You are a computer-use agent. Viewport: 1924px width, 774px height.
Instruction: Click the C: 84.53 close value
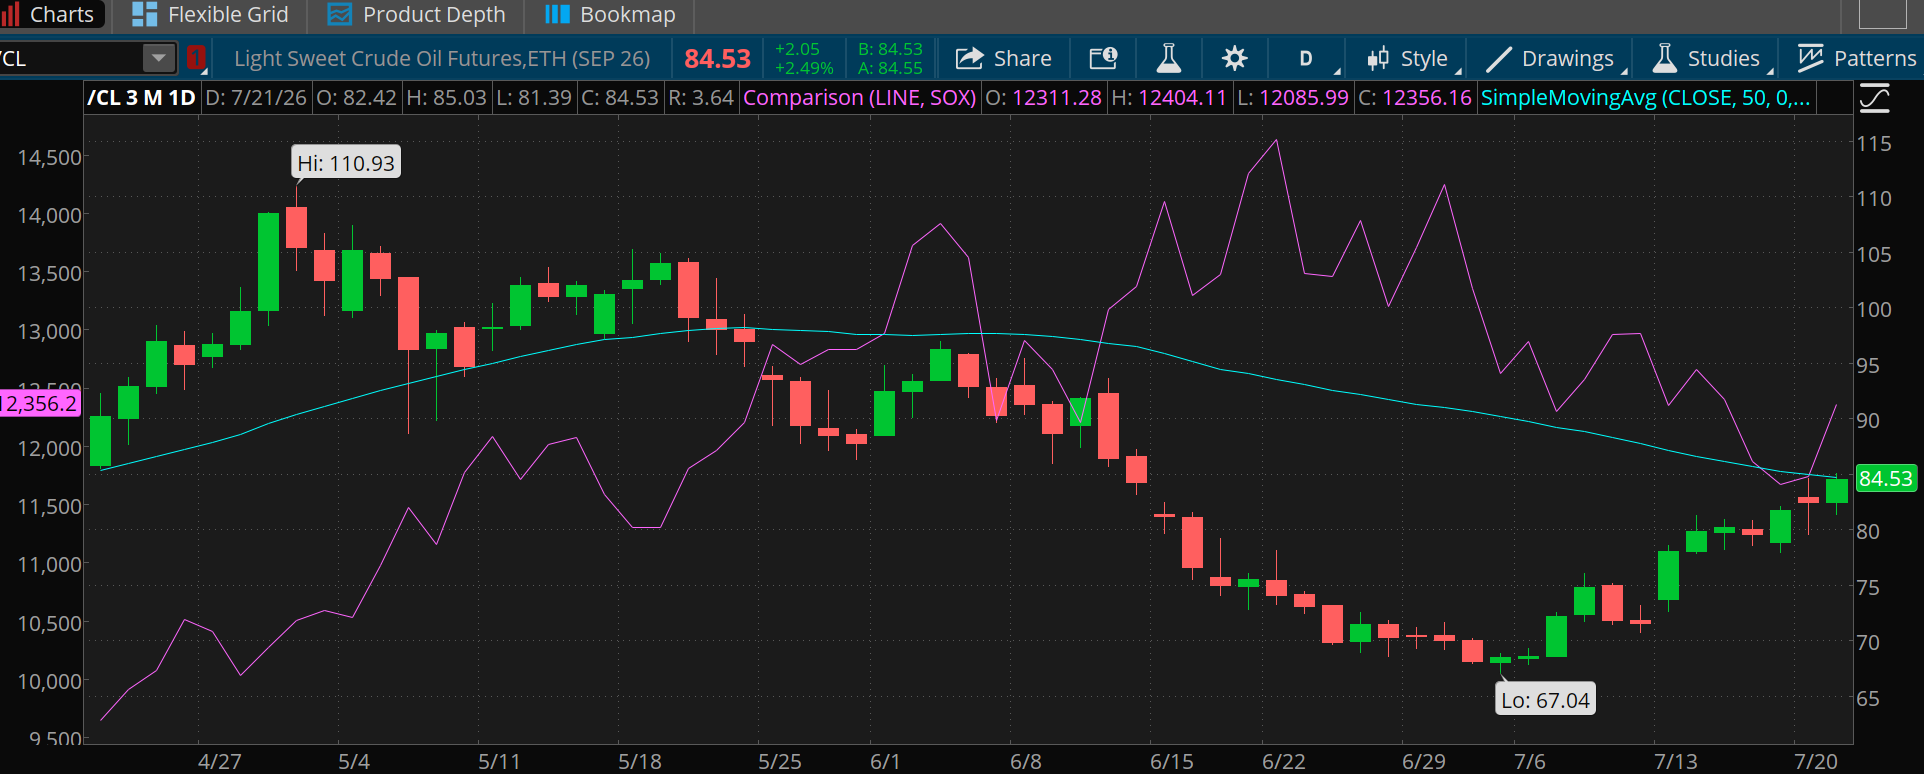[620, 98]
